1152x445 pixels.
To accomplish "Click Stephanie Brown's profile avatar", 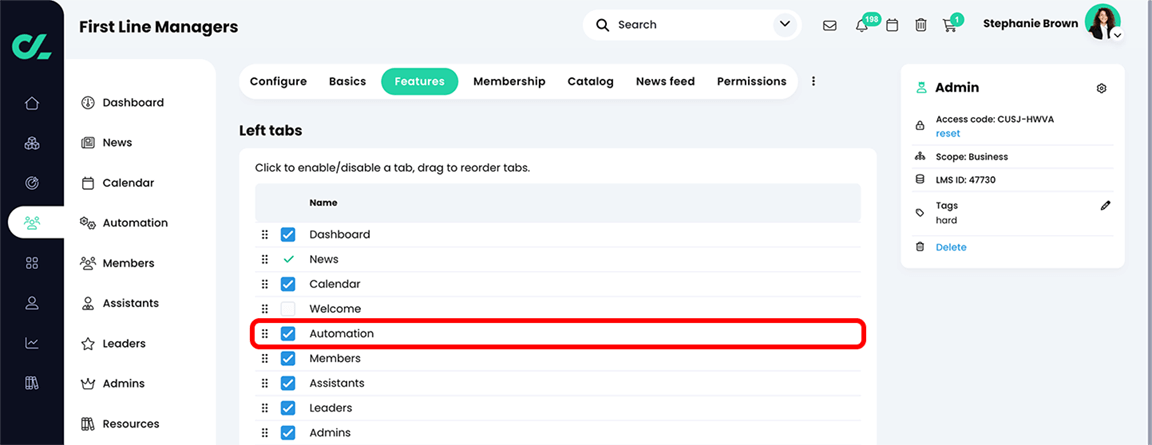I will [1102, 22].
